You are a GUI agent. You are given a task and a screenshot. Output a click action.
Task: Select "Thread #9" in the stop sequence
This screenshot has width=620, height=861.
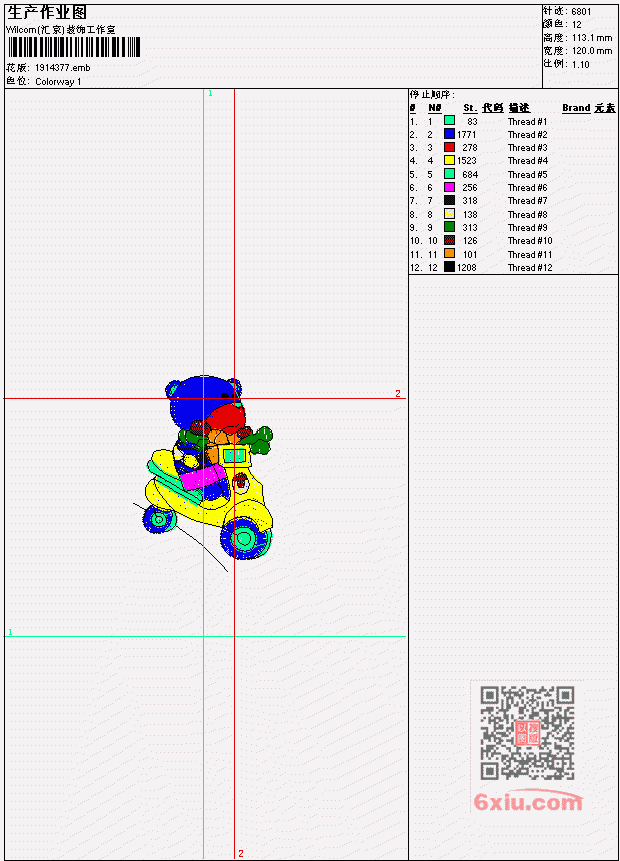(x=527, y=228)
